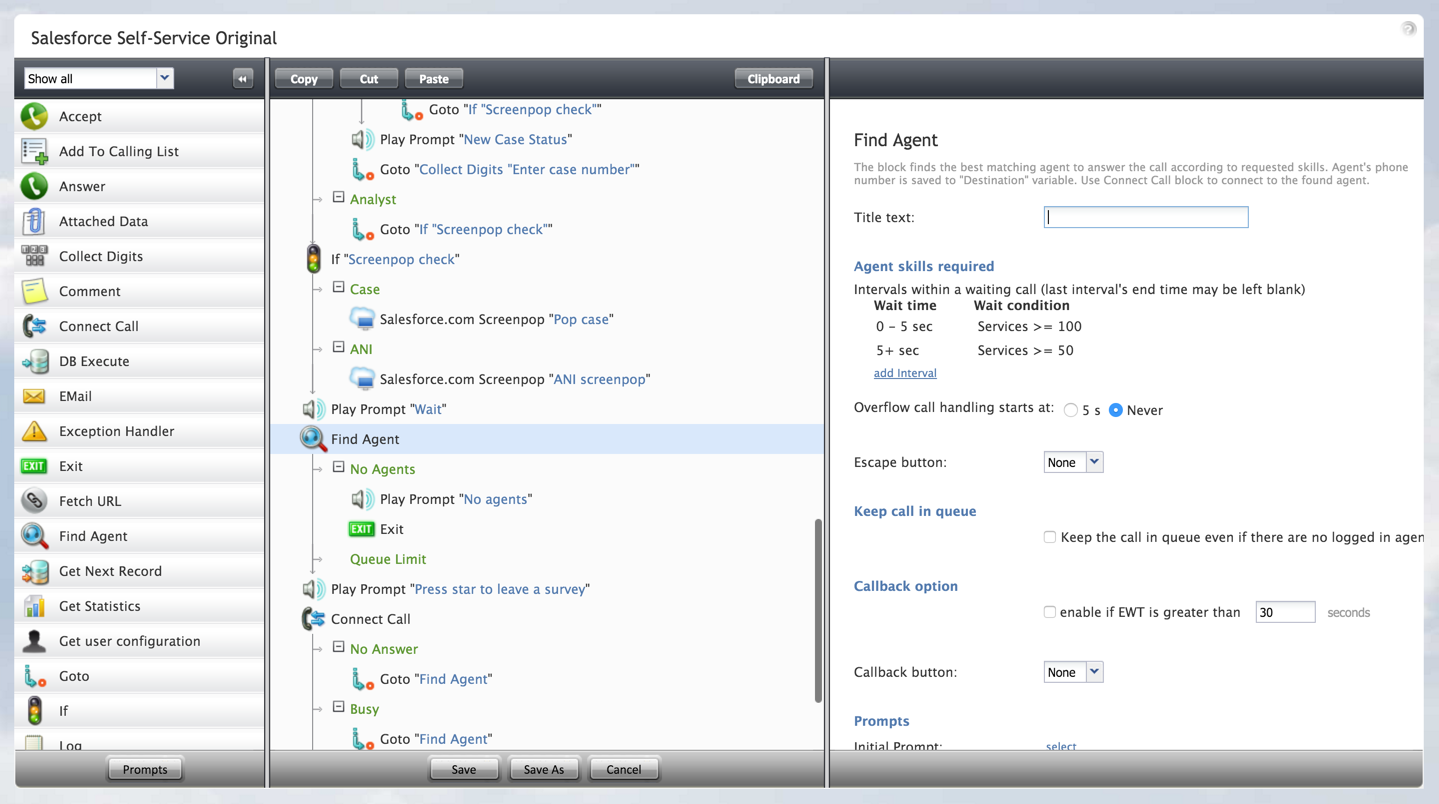The image size is (1439, 804).
Task: Click the Add To Calling List icon
Action: point(34,151)
